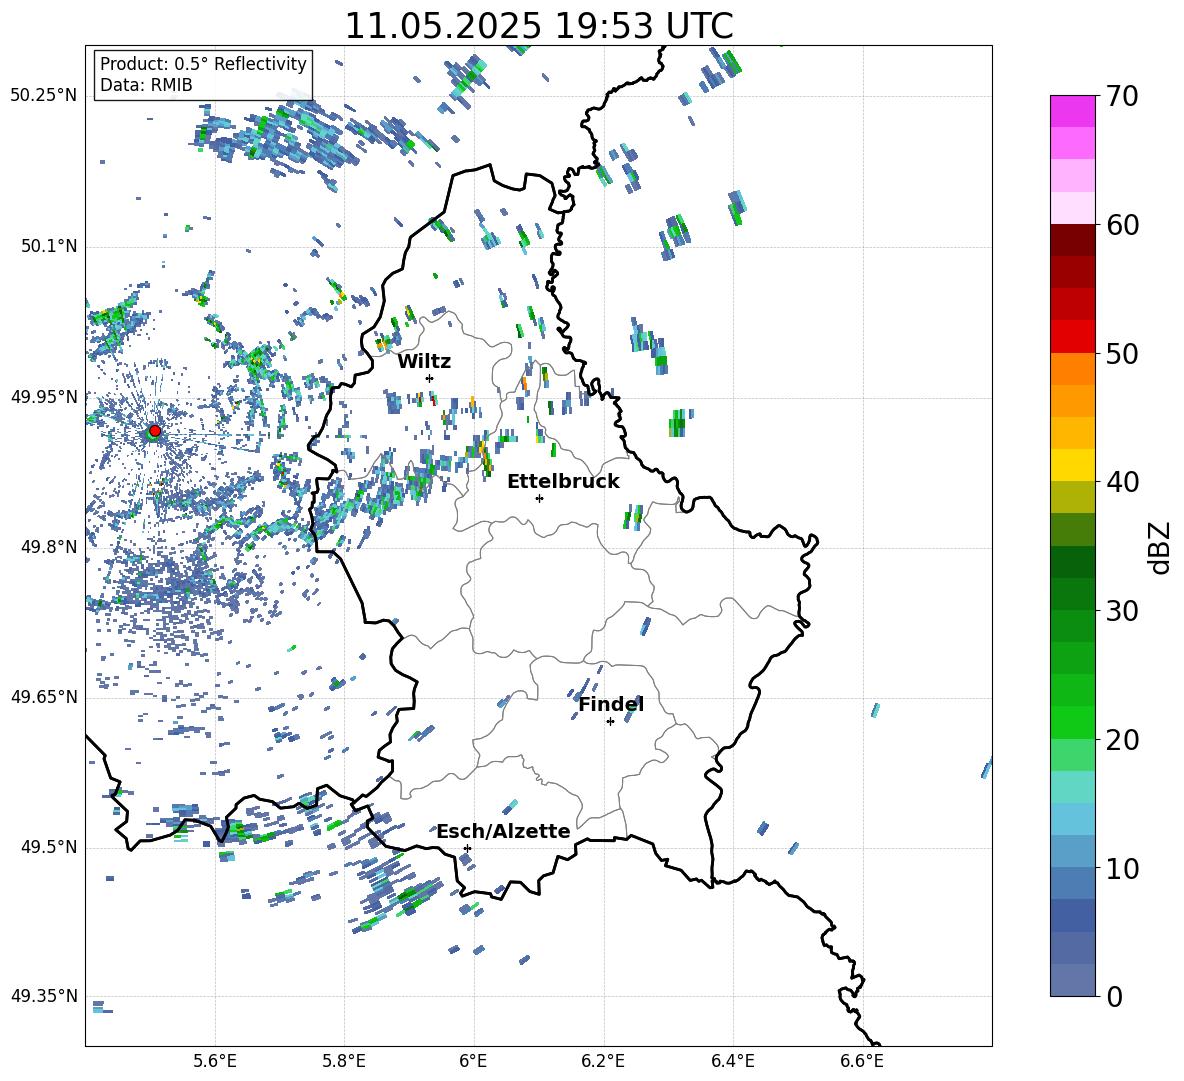Click longitude label 6°E
Image resolution: width=1184 pixels, height=1081 pixels.
(473, 1061)
